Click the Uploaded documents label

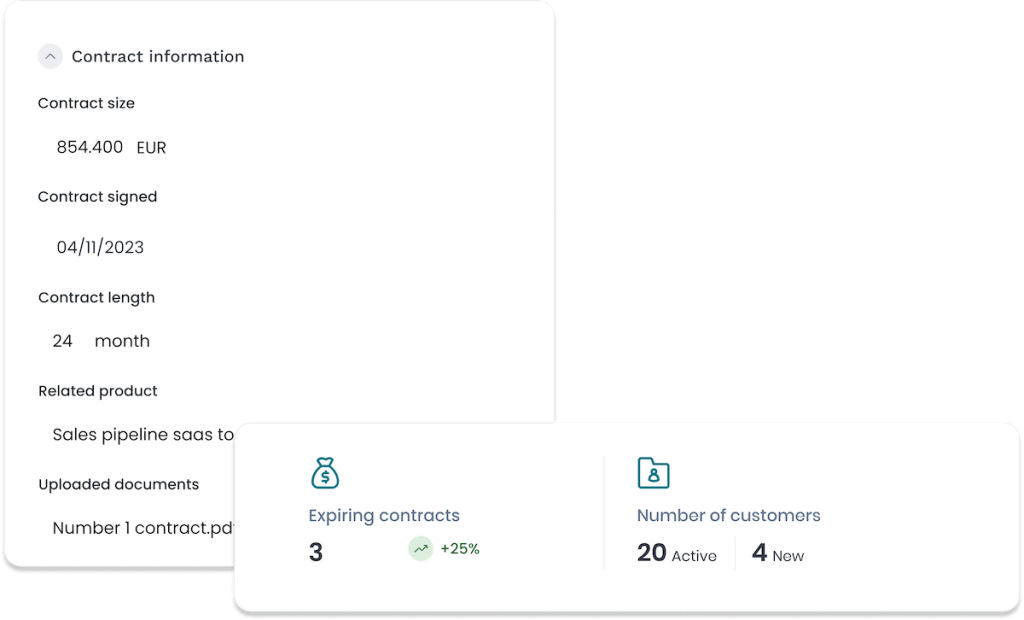118,484
